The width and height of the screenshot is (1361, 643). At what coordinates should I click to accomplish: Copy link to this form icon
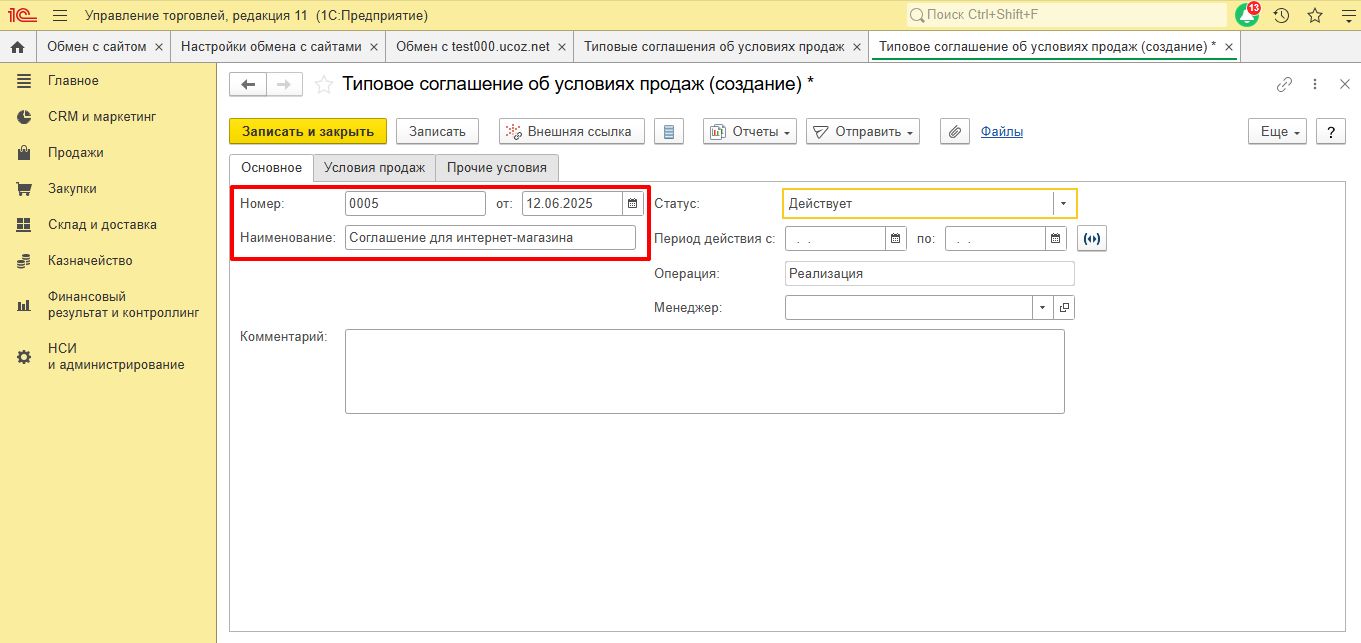click(x=1284, y=85)
